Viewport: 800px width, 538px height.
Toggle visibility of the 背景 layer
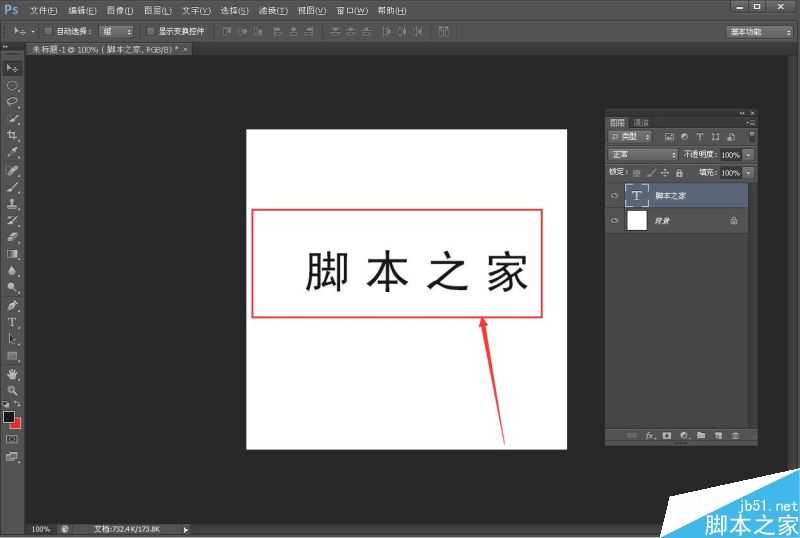[x=614, y=221]
